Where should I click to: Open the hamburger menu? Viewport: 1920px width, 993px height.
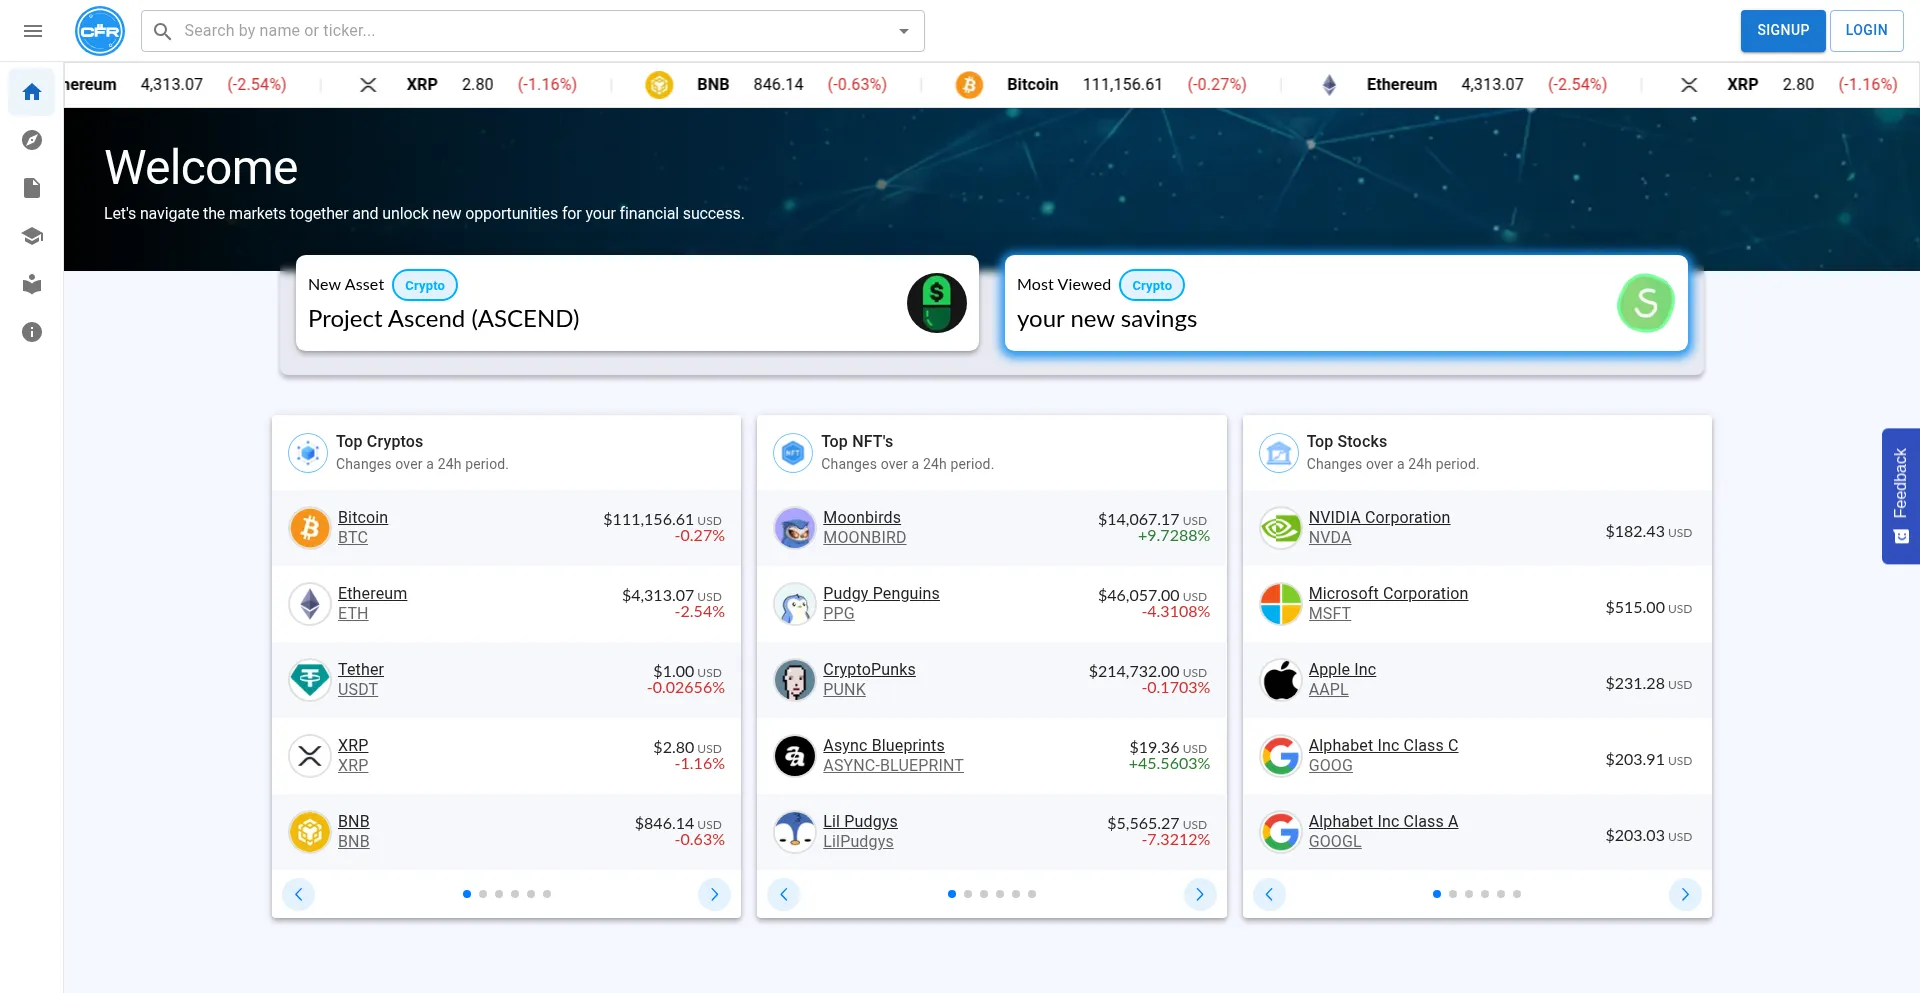click(32, 31)
